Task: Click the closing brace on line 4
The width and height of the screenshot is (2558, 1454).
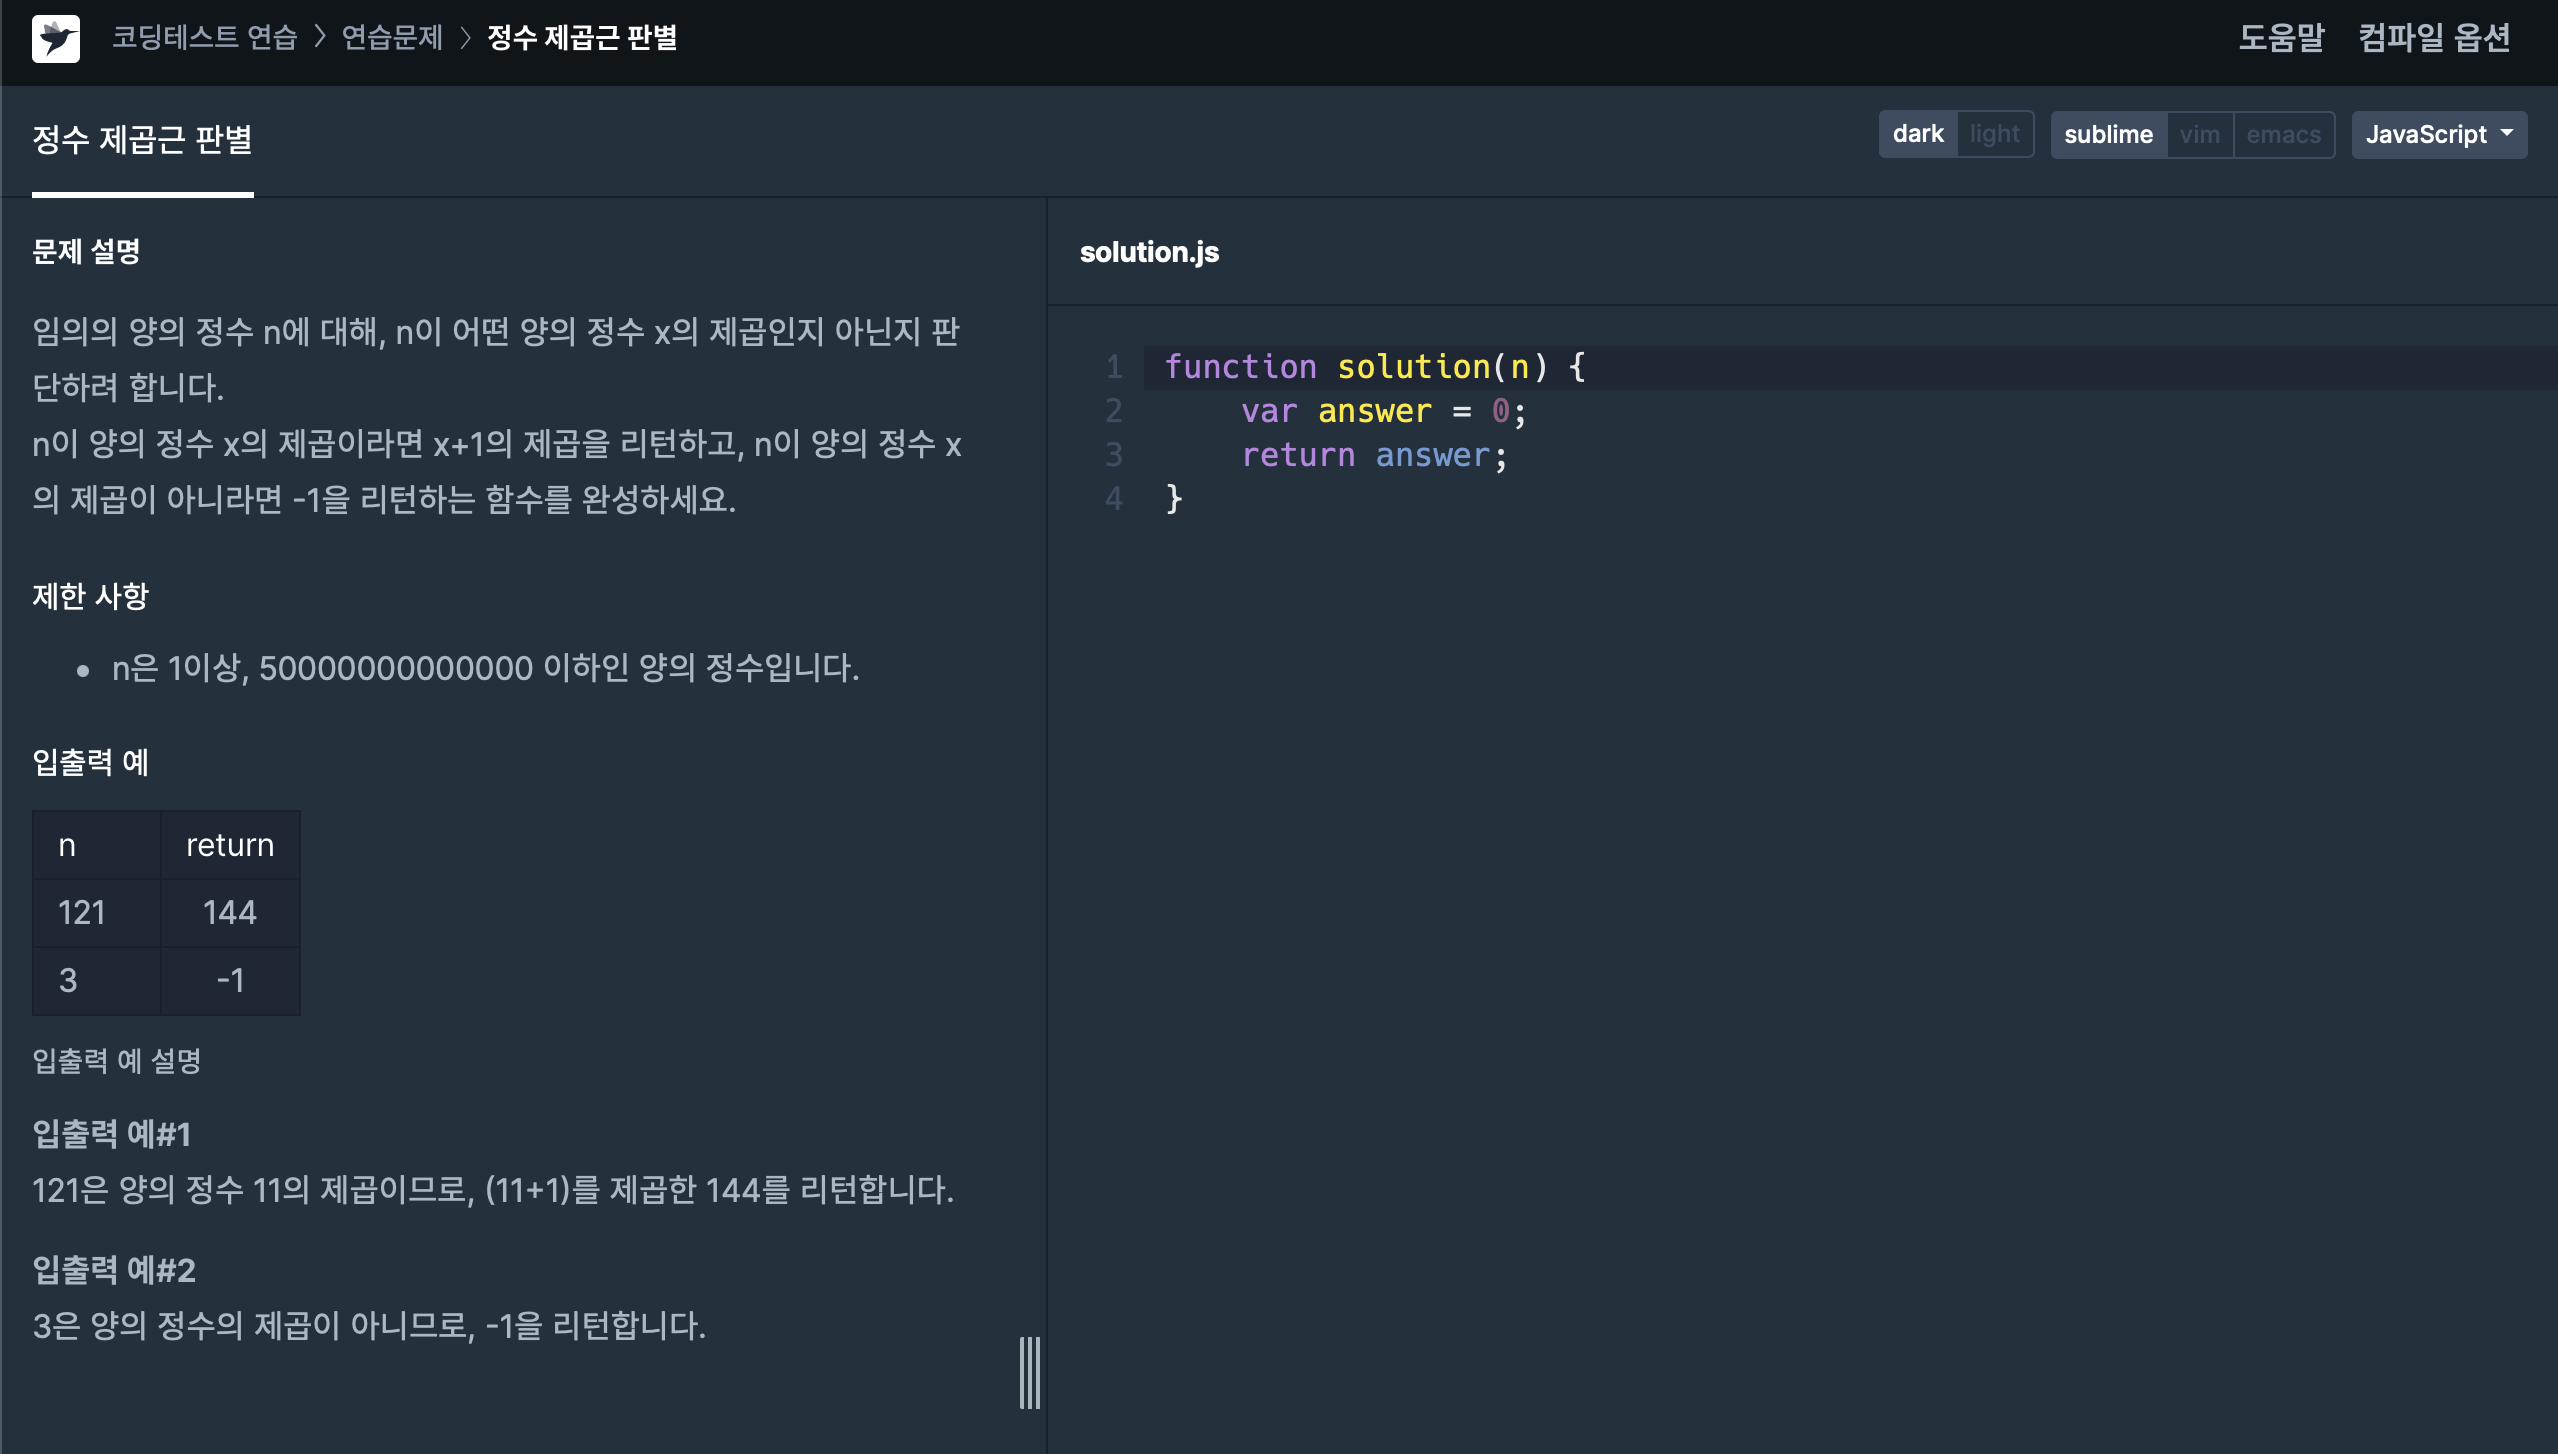Action: pyautogui.click(x=1174, y=498)
